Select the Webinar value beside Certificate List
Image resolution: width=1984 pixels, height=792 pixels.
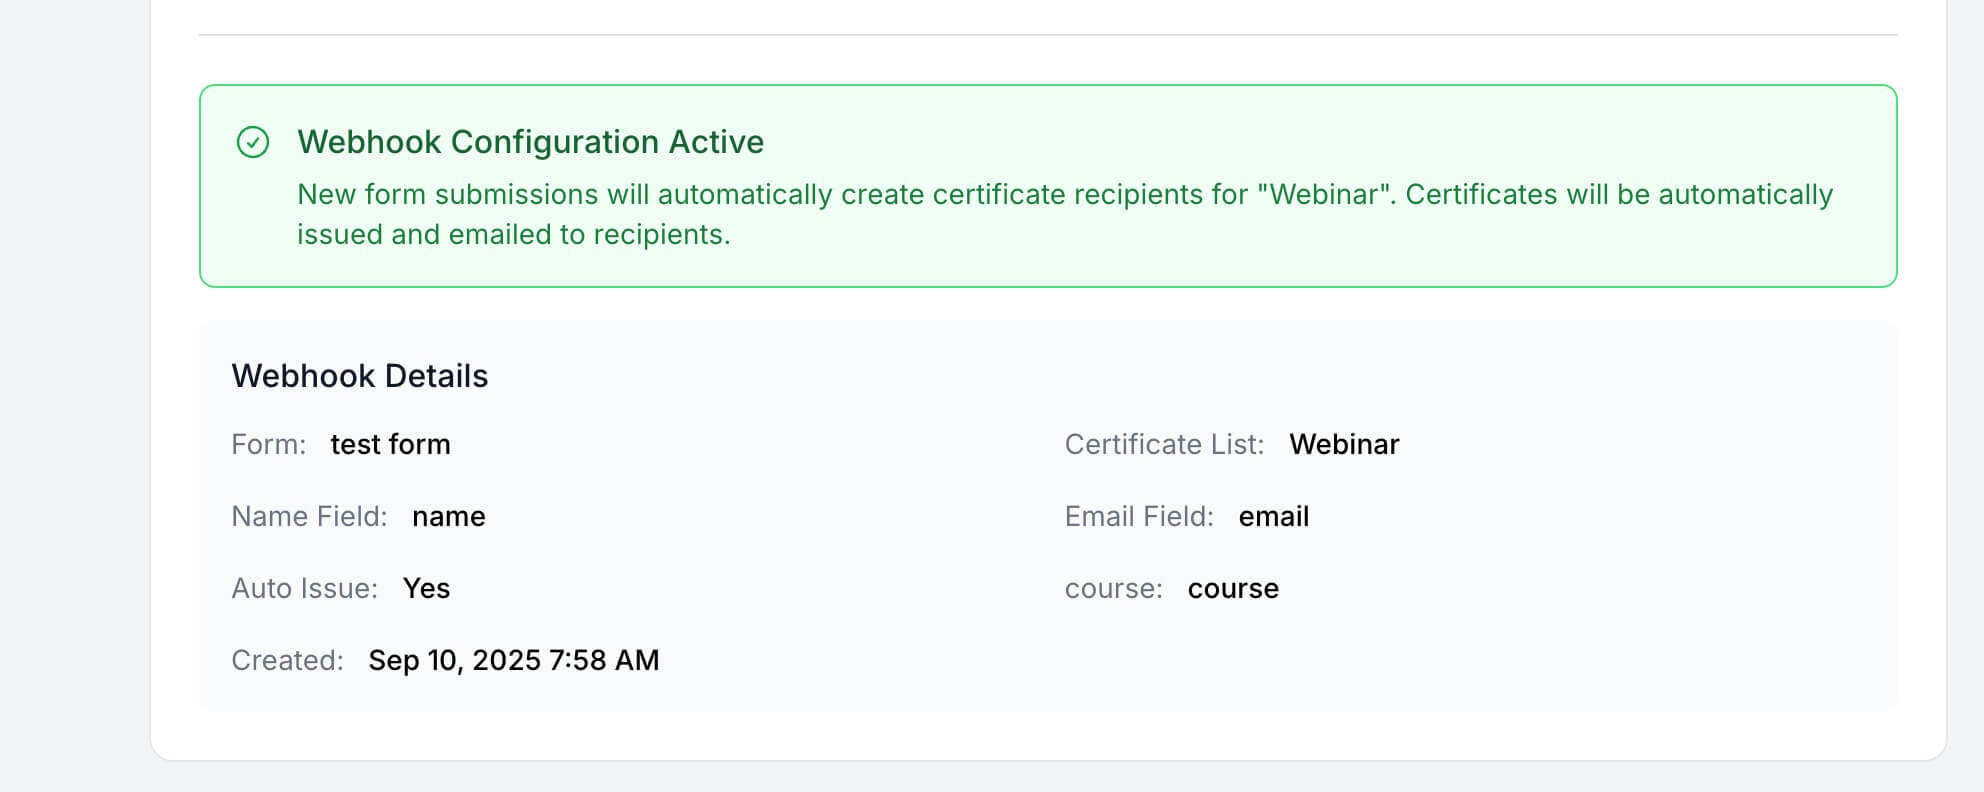tap(1343, 444)
